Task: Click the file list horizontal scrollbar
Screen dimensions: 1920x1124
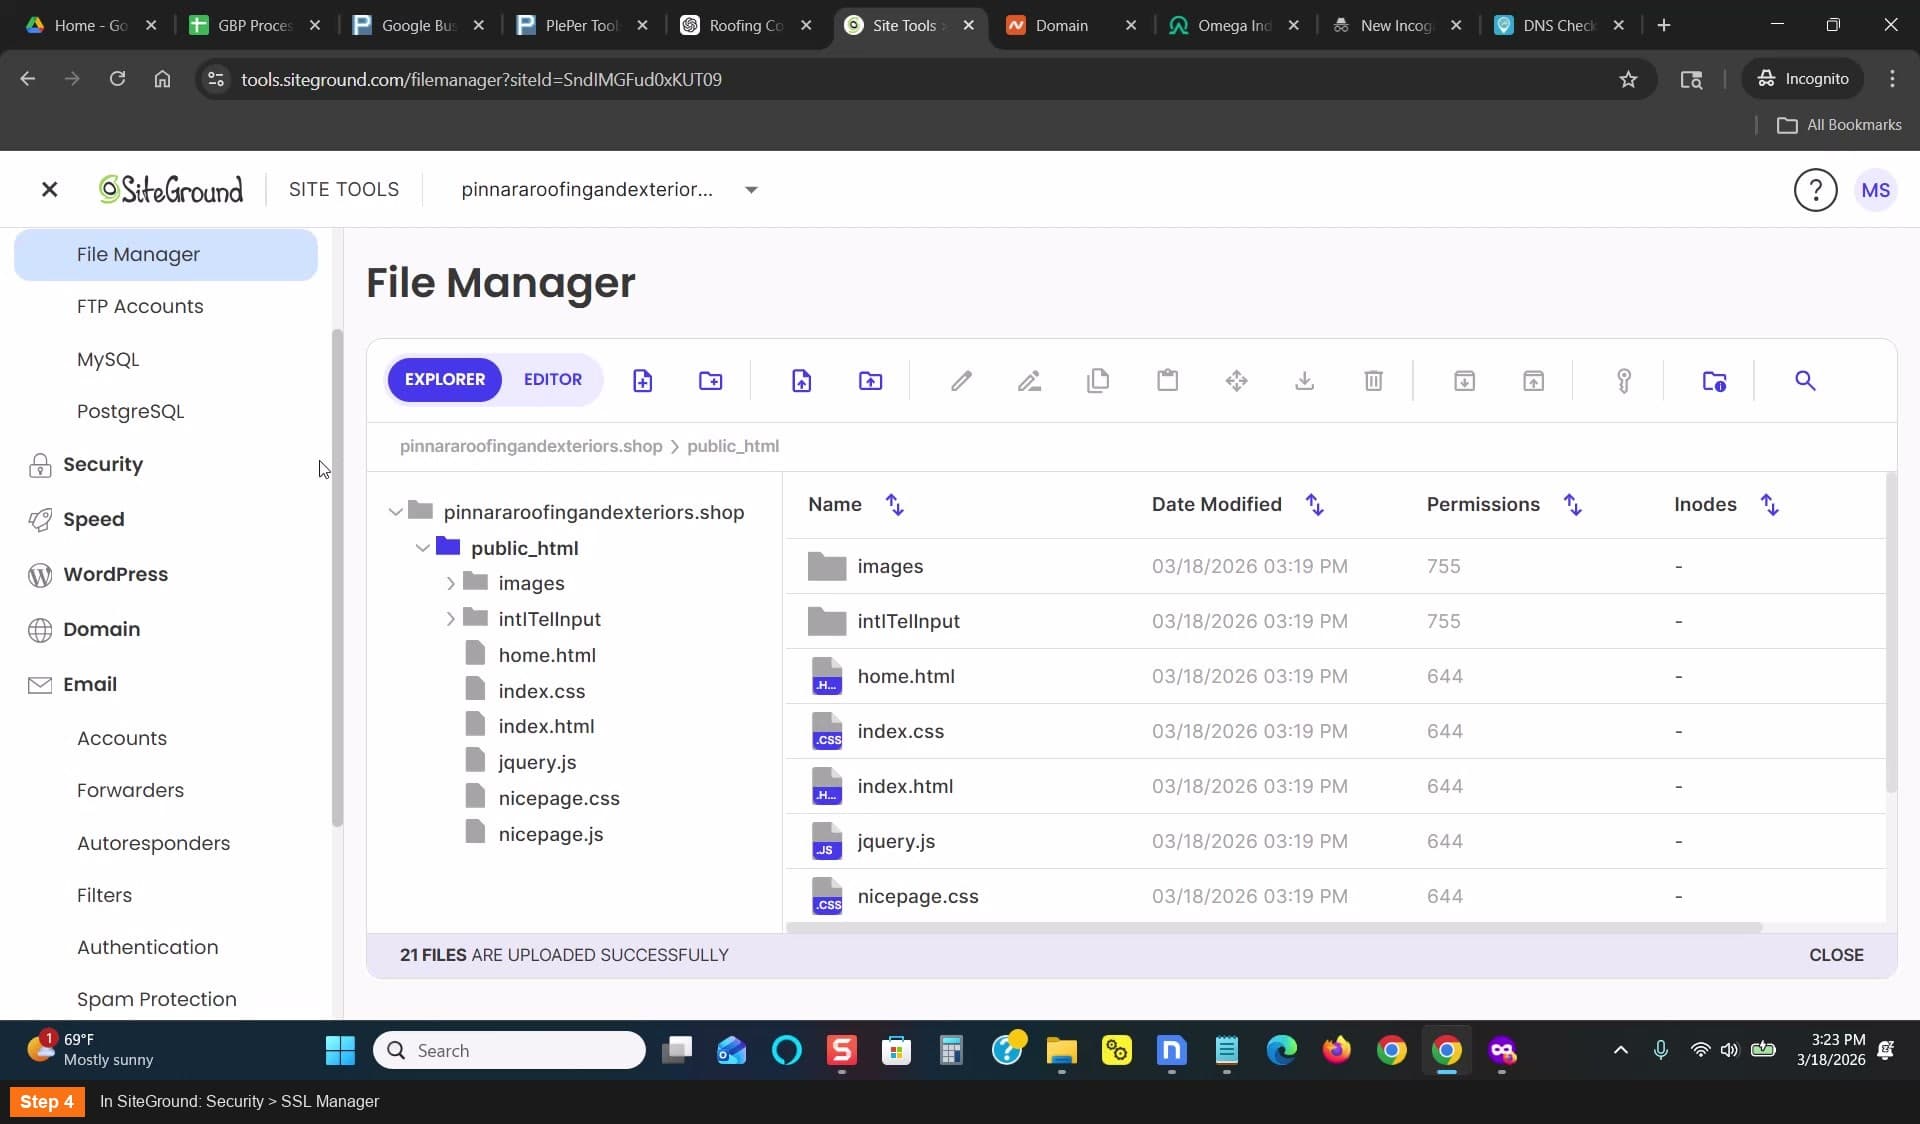Action: click(1274, 928)
